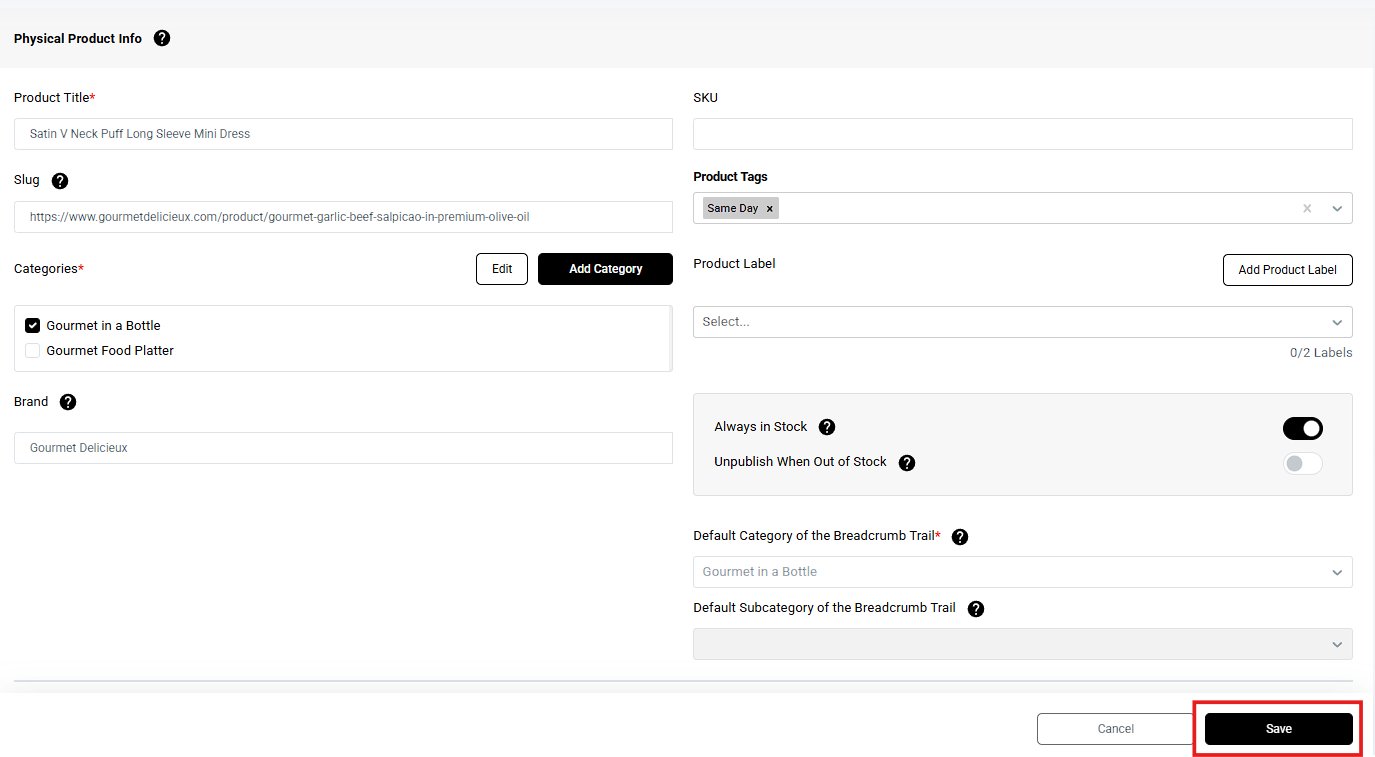This screenshot has height=757, width=1375.
Task: Click the Always in Stock help icon
Action: 827,427
